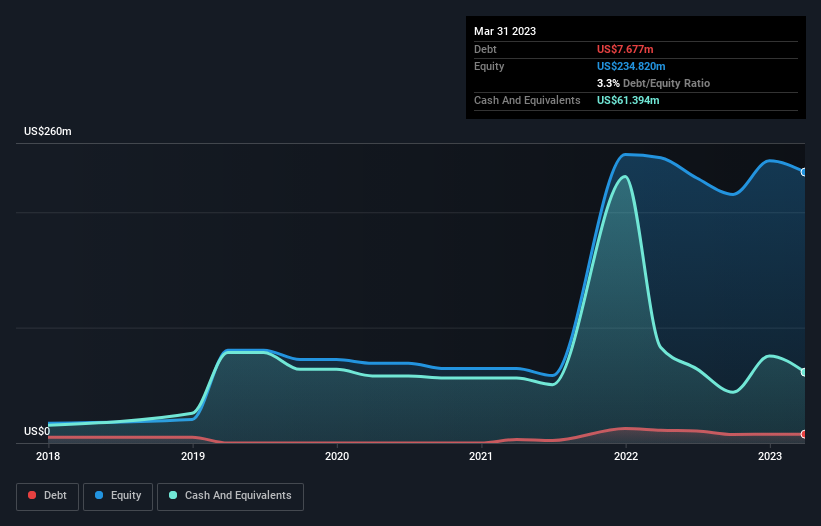Click the Mar 31 2023 tooltip date
The height and width of the screenshot is (526, 821).
click(x=505, y=31)
